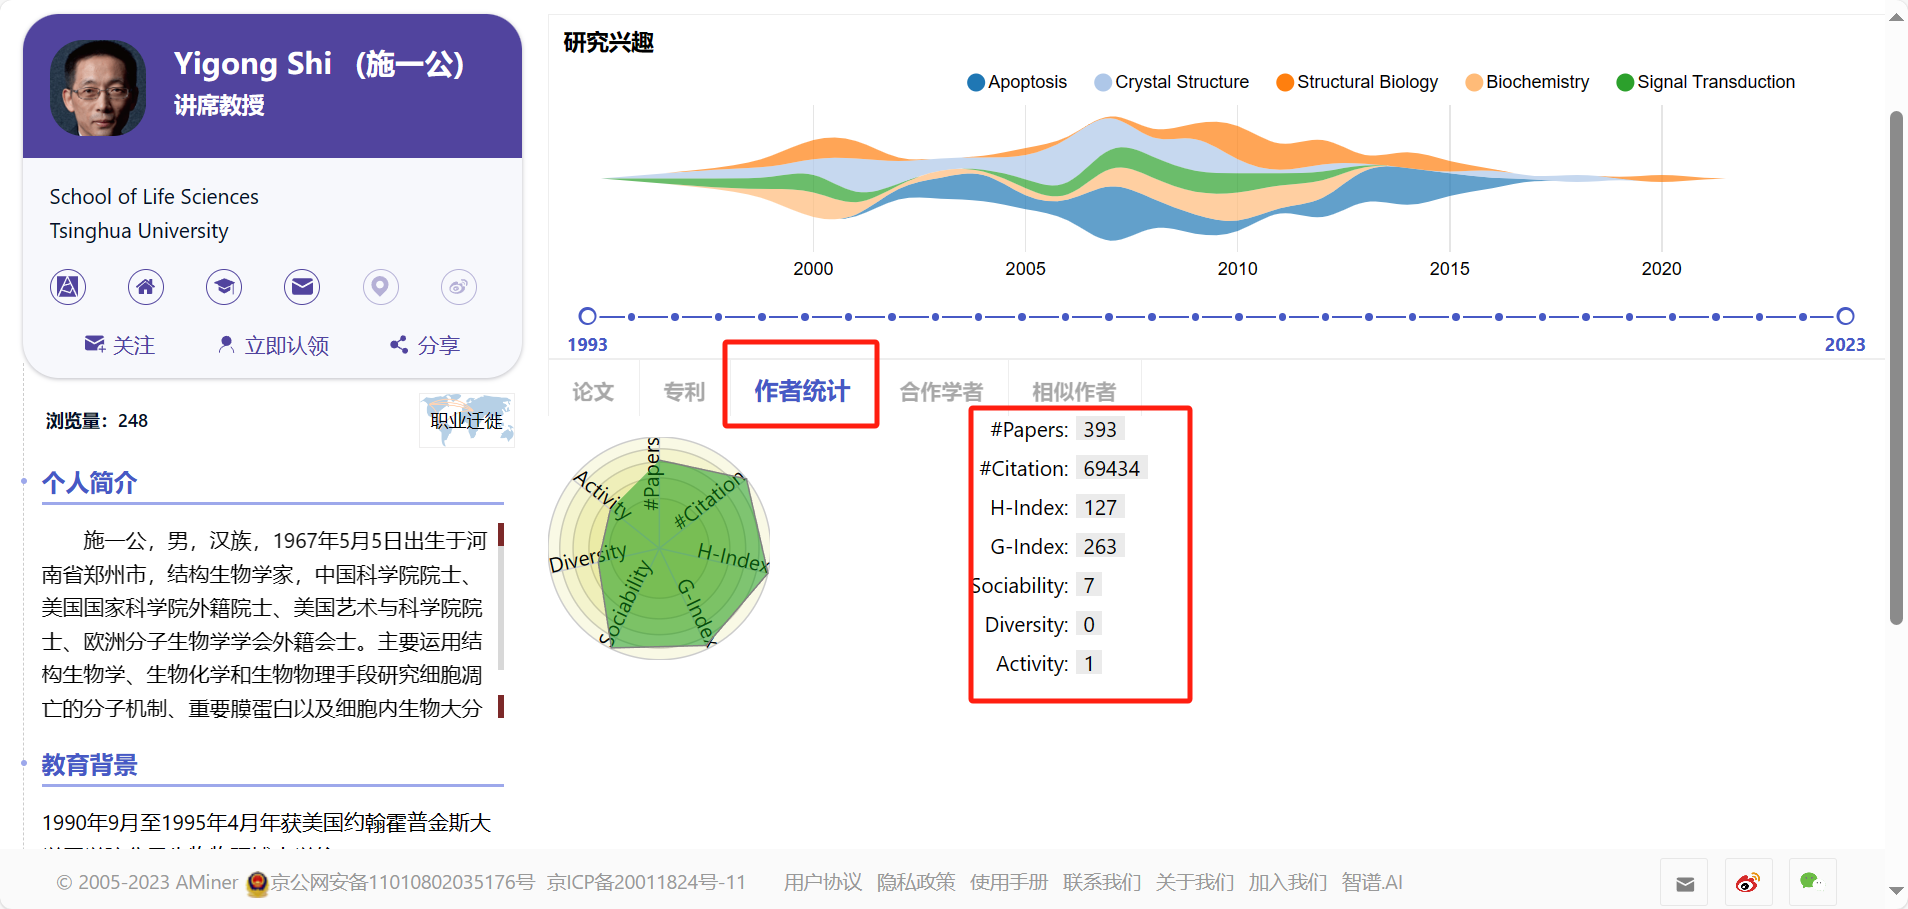This screenshot has width=1908, height=909.
Task: Click the footer gray mail icon
Action: [1685, 883]
